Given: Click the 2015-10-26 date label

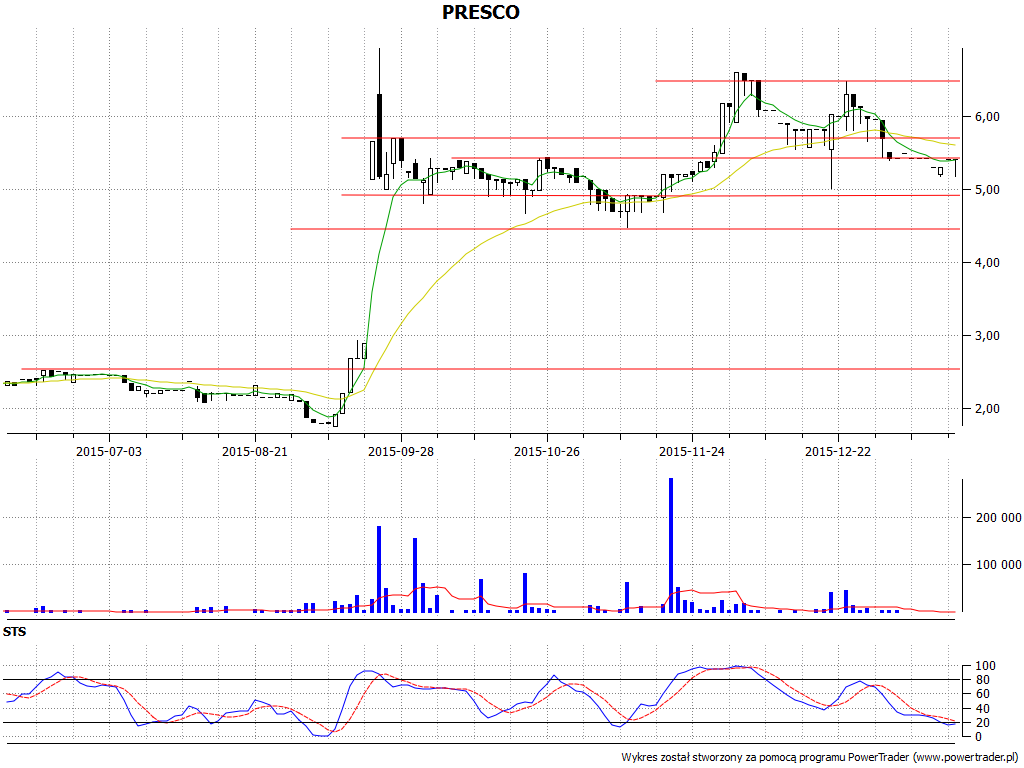Looking at the screenshot, I should pos(547,451).
